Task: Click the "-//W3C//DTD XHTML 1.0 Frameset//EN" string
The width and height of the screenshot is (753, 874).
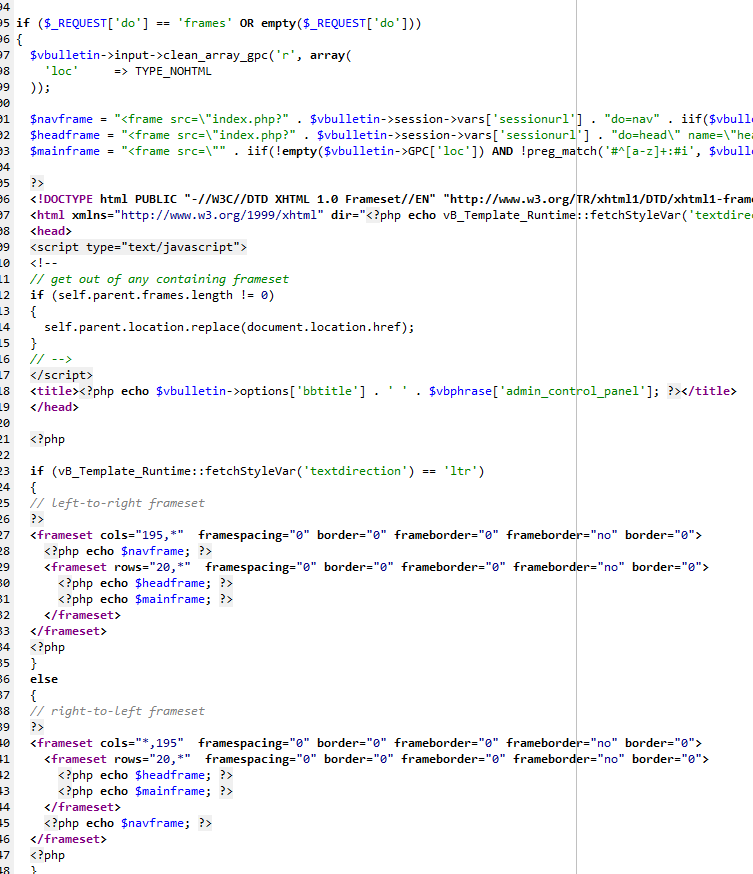Action: pyautogui.click(x=310, y=200)
